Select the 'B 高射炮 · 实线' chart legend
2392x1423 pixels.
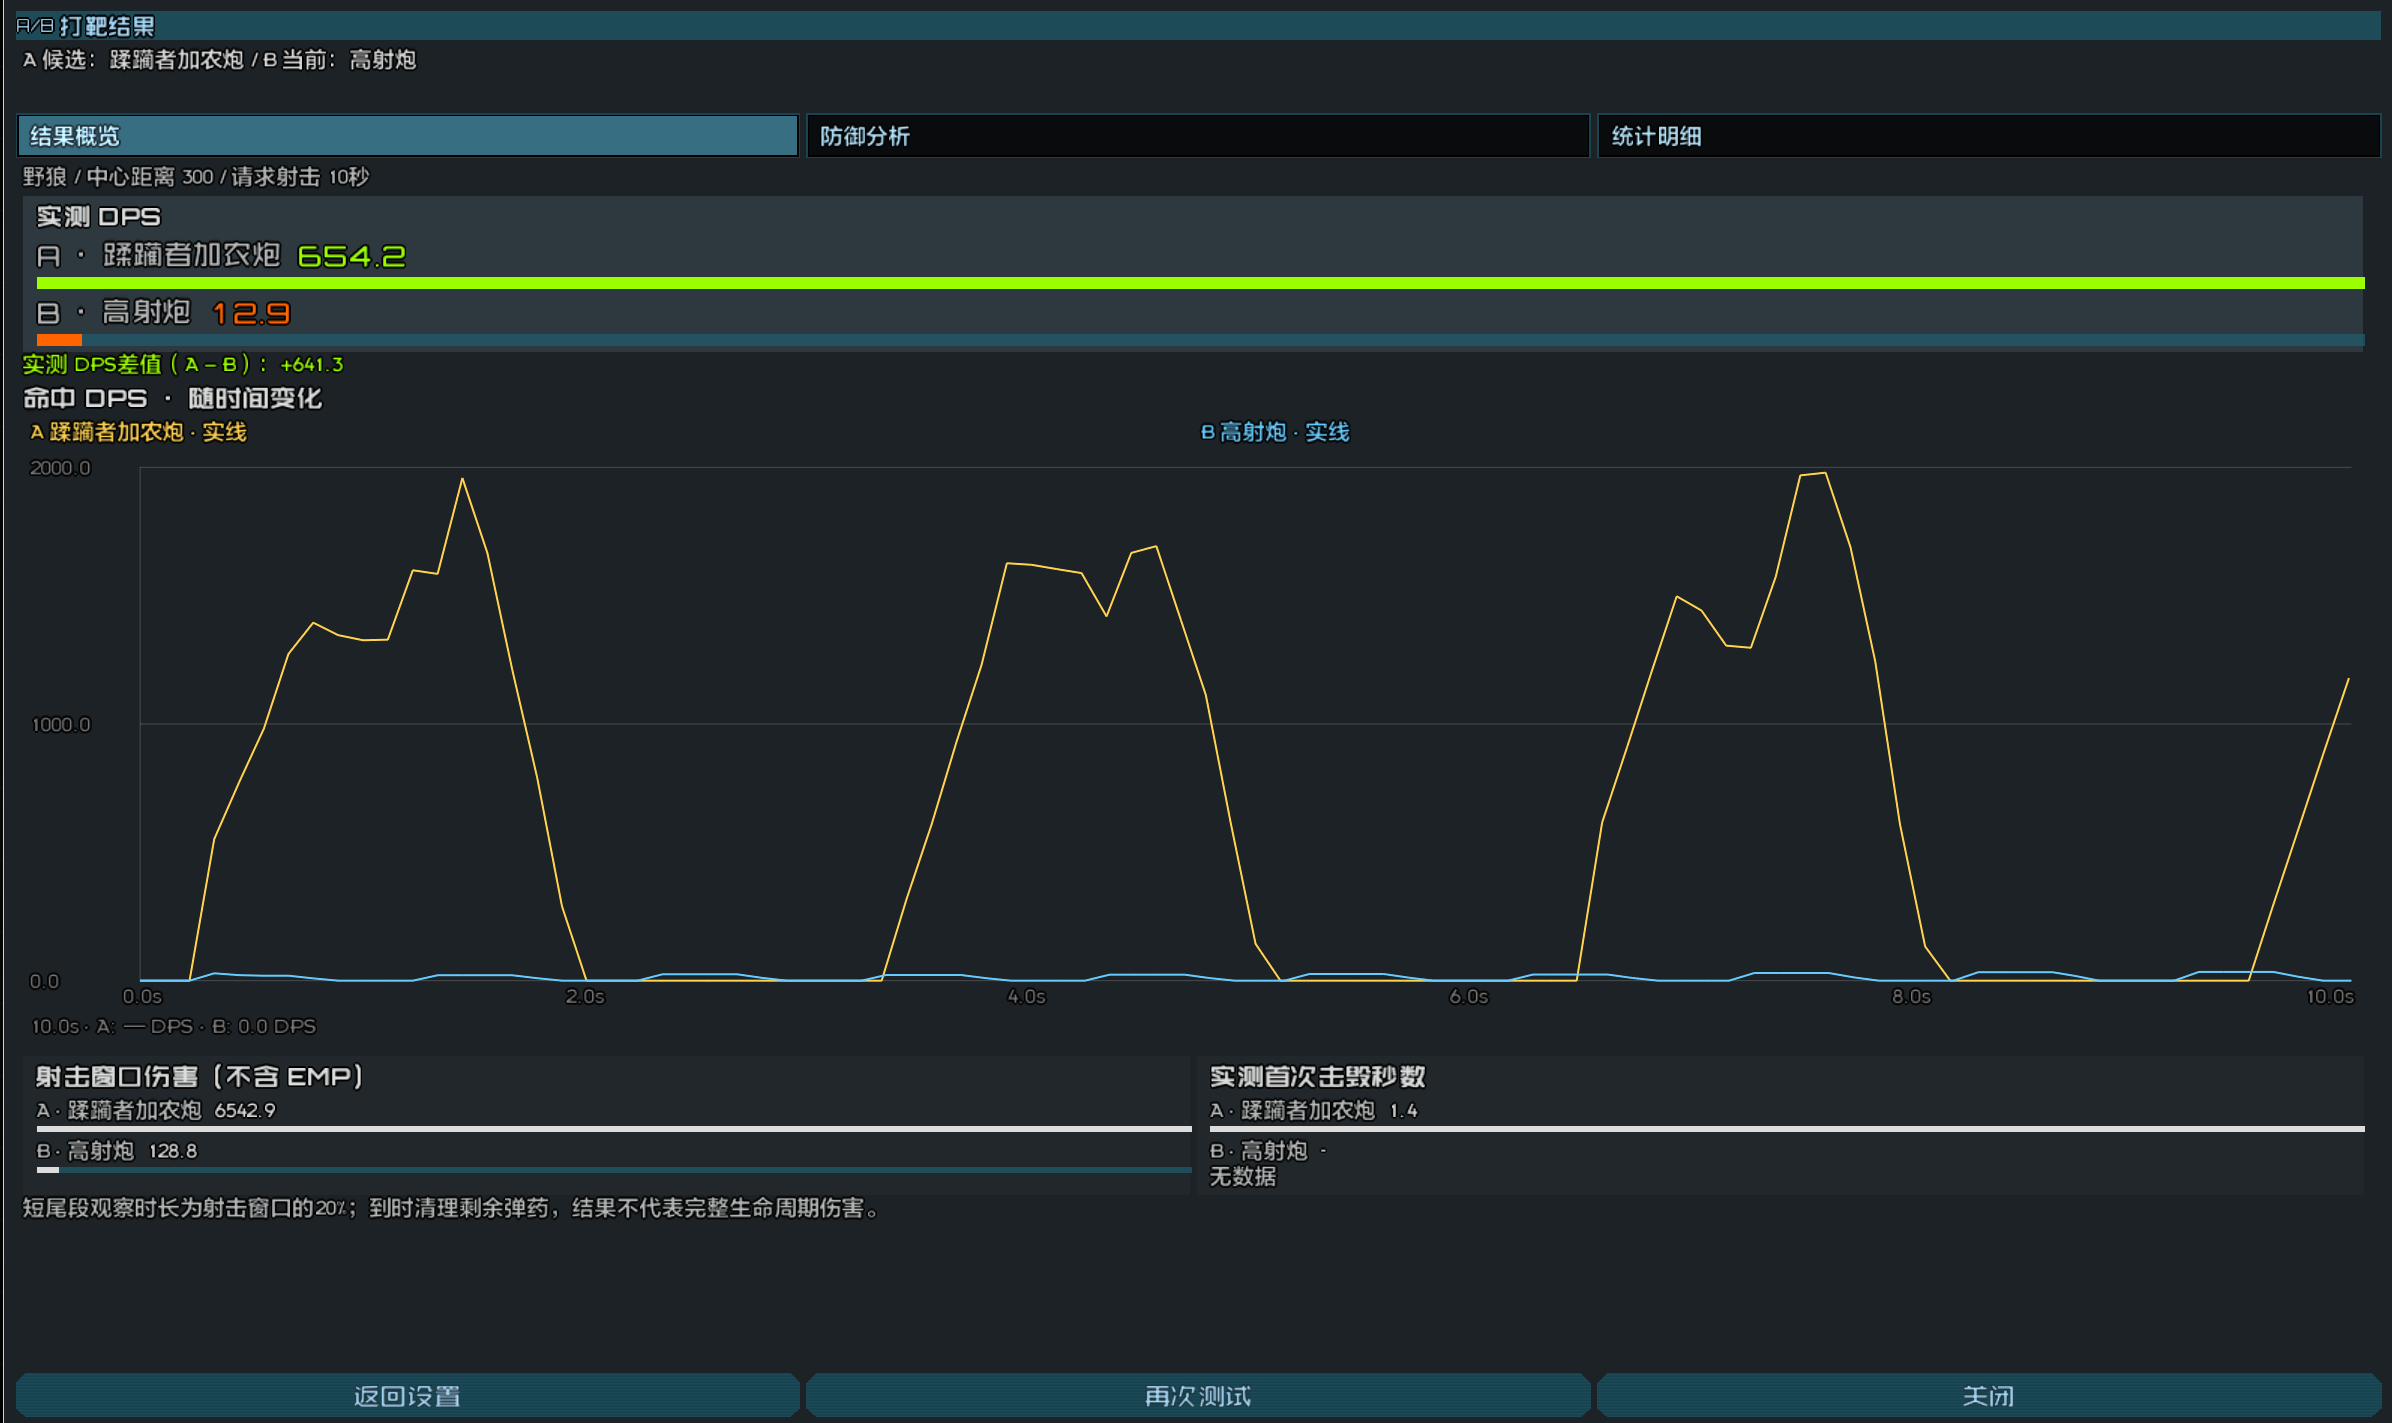tap(1275, 432)
